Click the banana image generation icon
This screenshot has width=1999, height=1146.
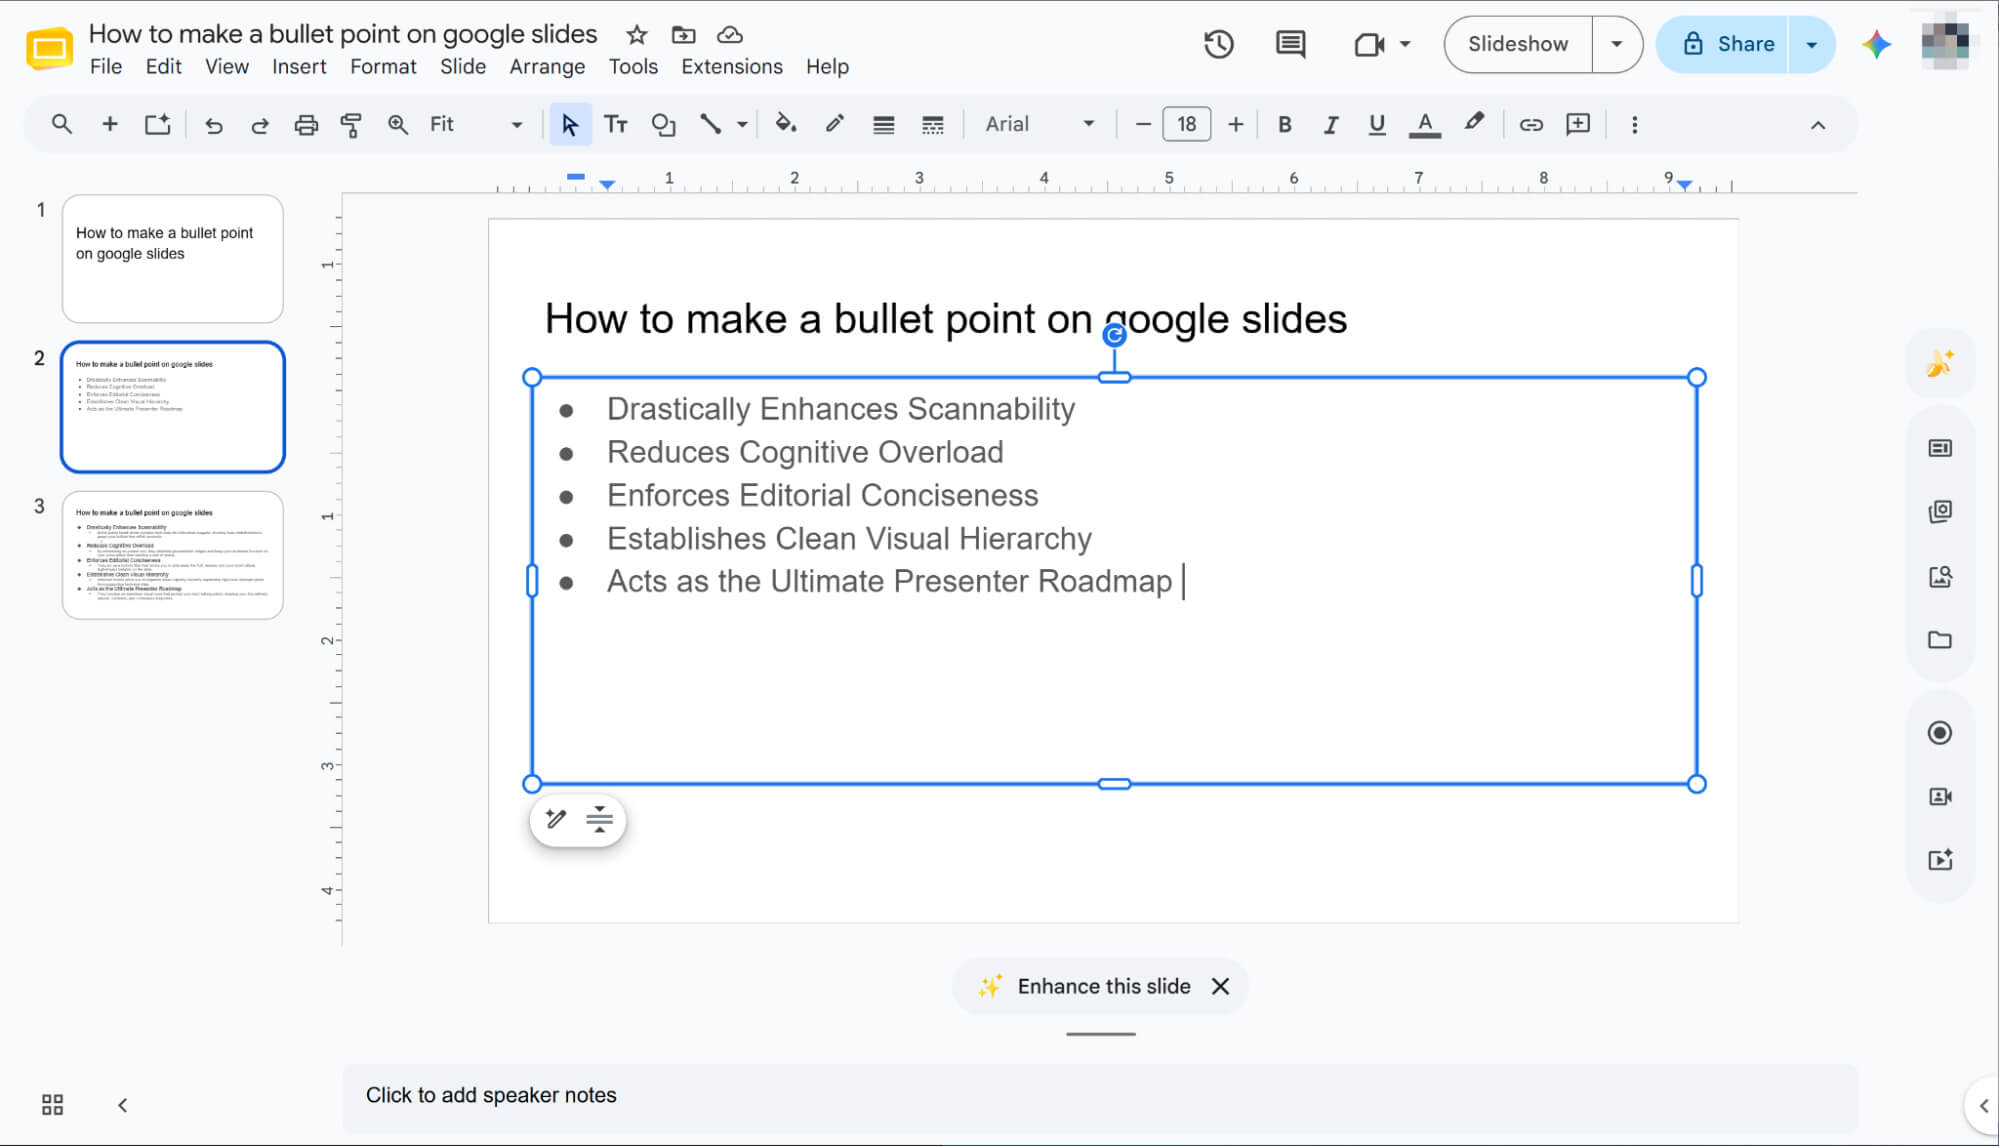(x=1940, y=363)
